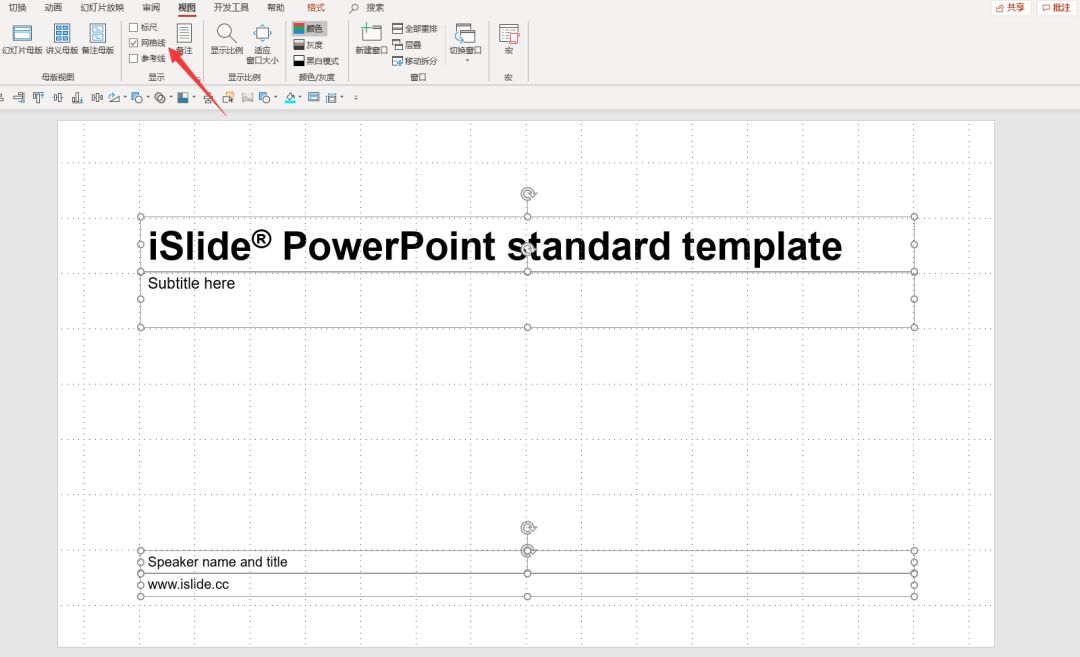The width and height of the screenshot is (1080, 657).
Task: Open the 开发工具 (Developer) tab
Action: [231, 8]
